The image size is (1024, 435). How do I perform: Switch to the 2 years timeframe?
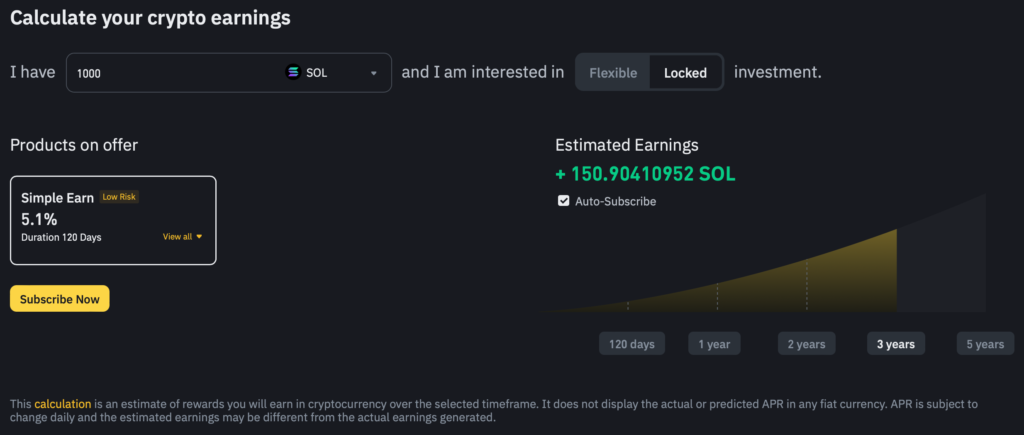806,344
